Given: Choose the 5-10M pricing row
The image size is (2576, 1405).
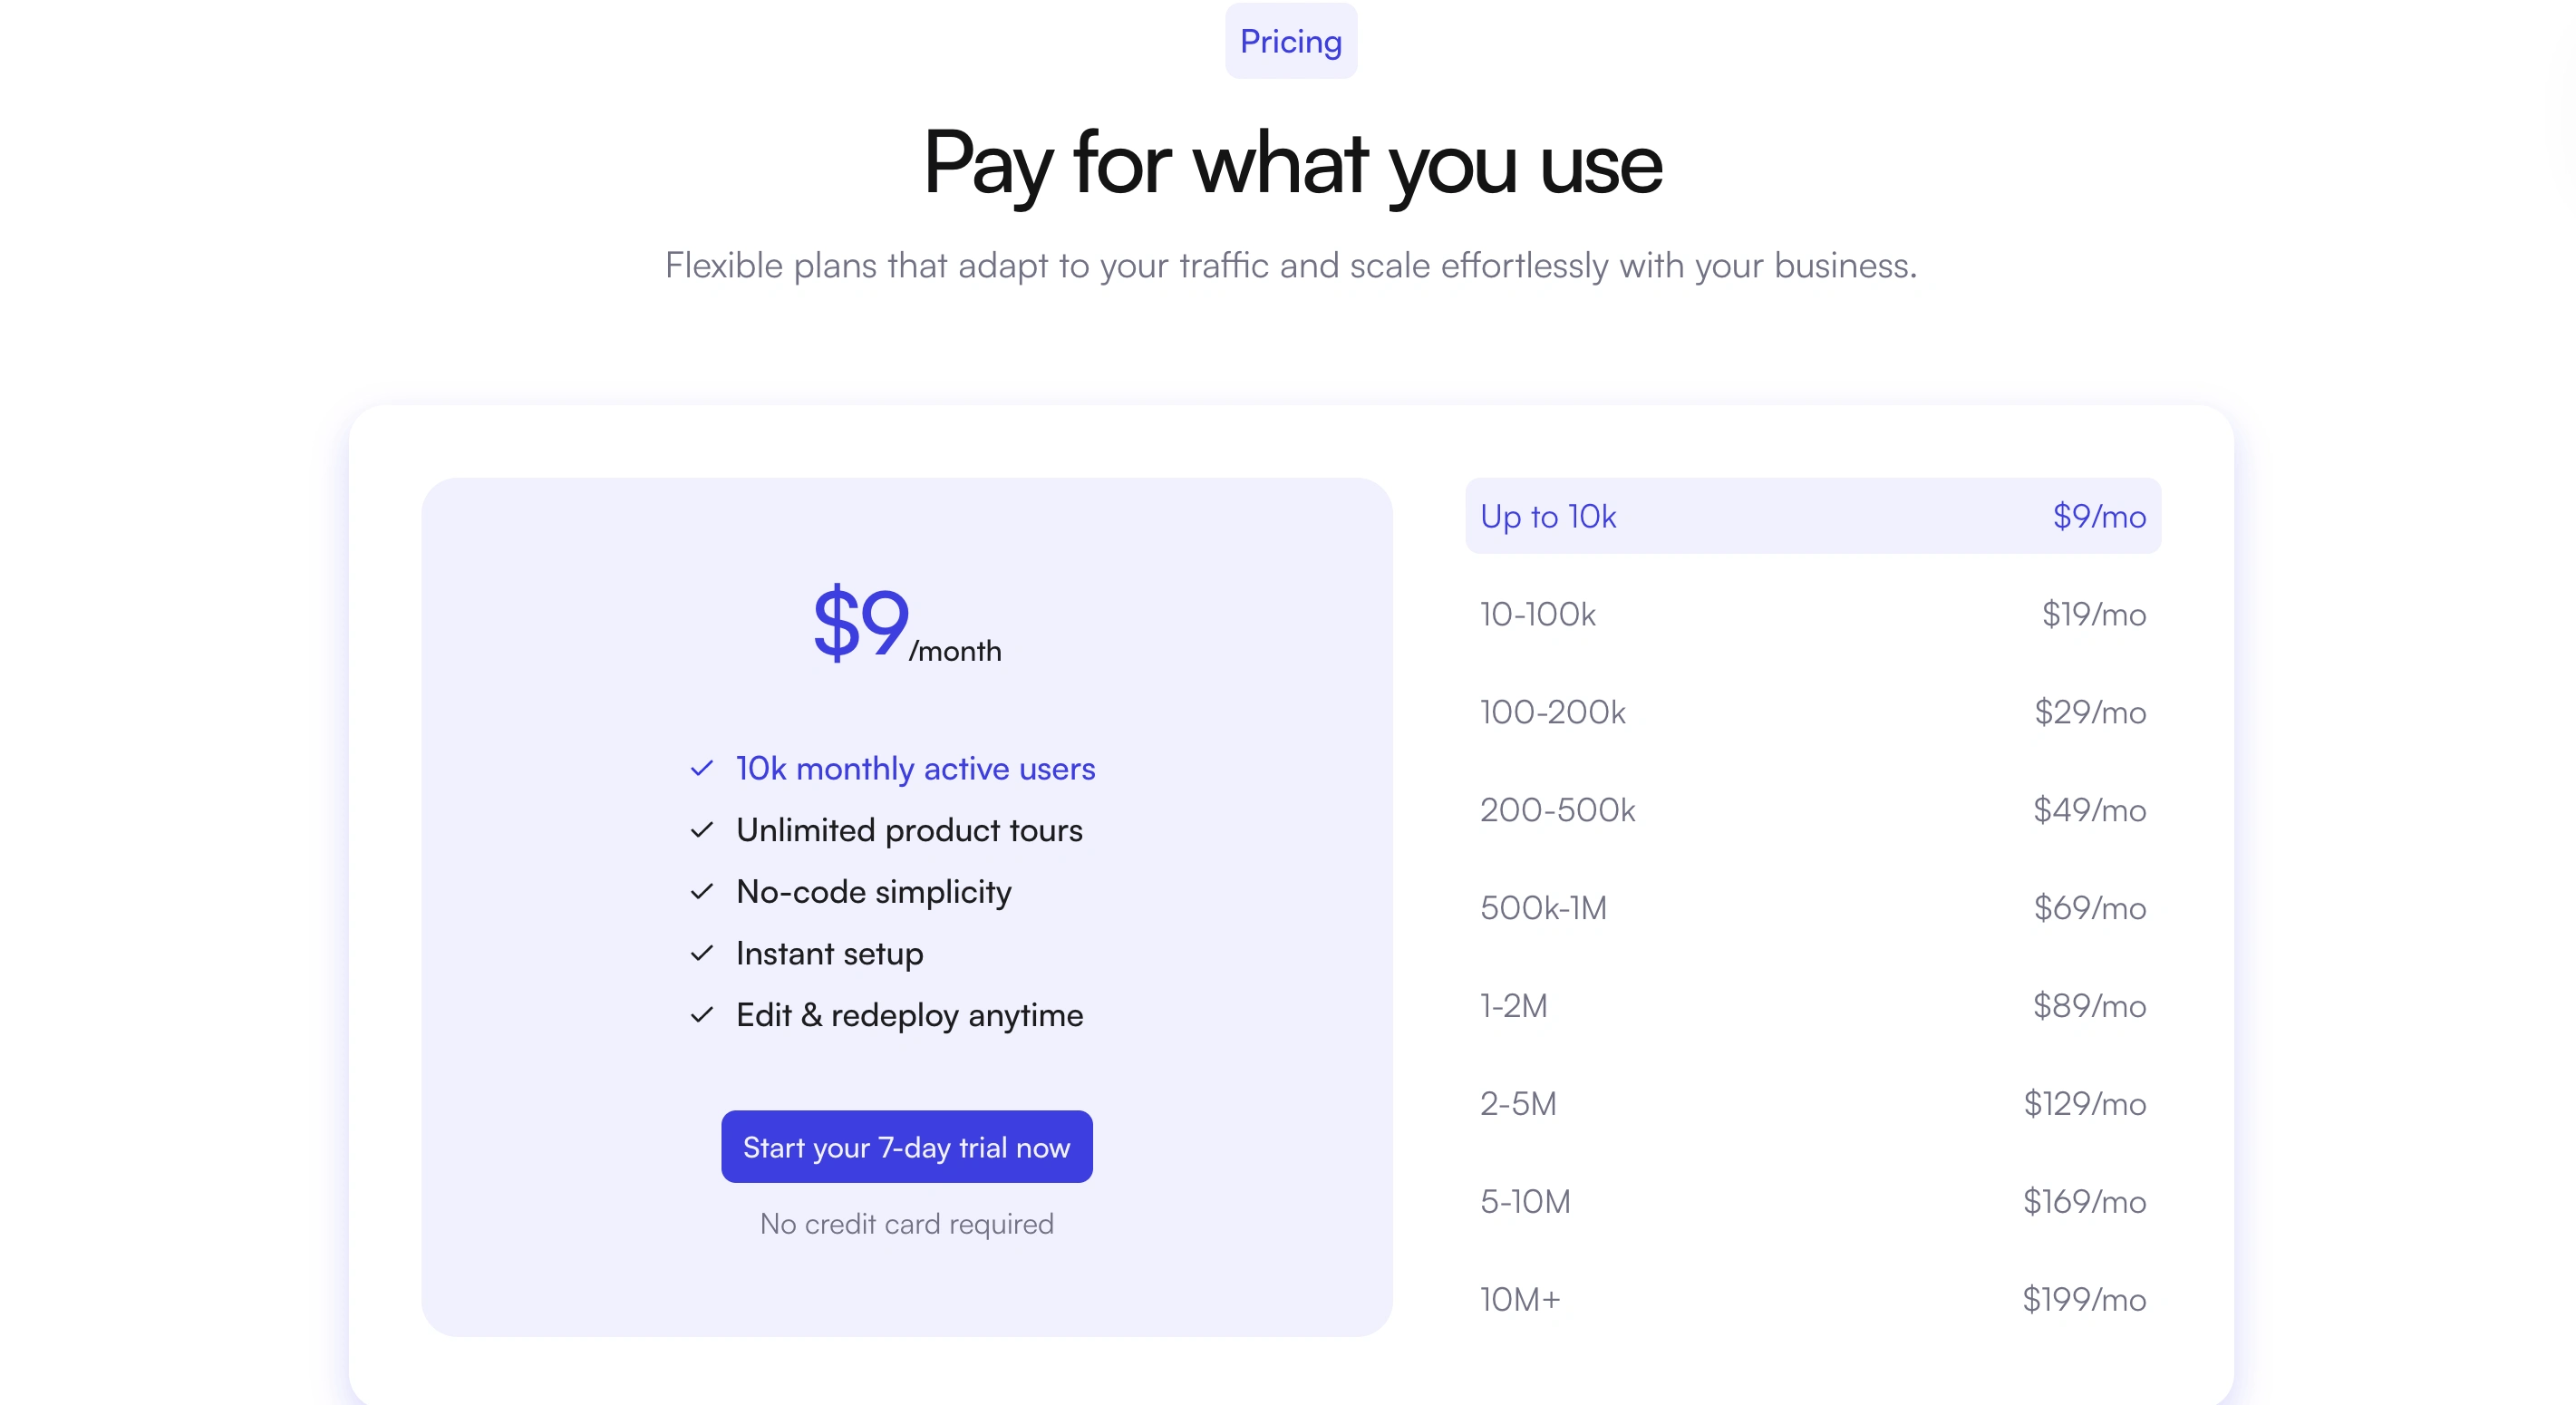Looking at the screenshot, I should click(x=1812, y=1201).
